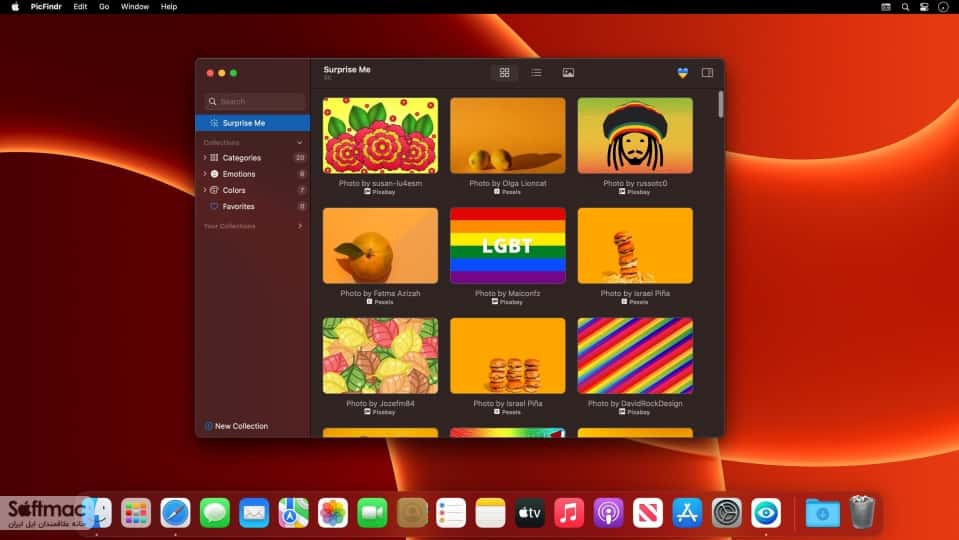This screenshot has height=540, width=959.
Task: Open the Window menu
Action: [135, 7]
